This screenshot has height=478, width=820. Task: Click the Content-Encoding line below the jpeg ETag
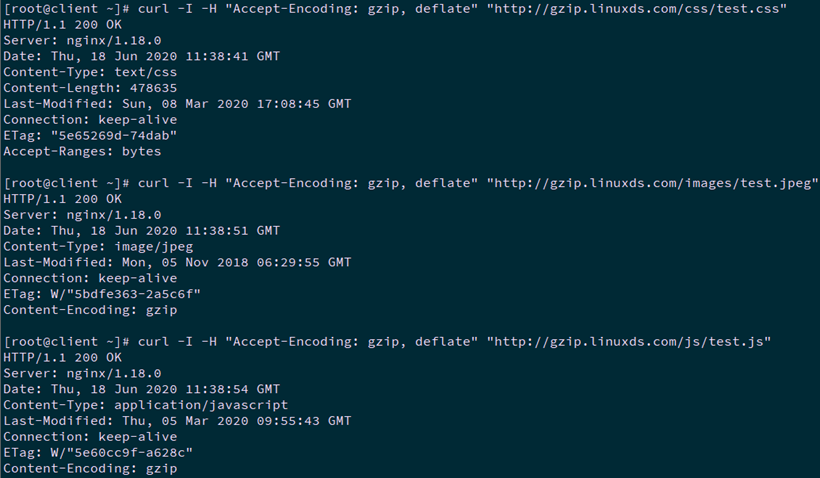pos(90,310)
